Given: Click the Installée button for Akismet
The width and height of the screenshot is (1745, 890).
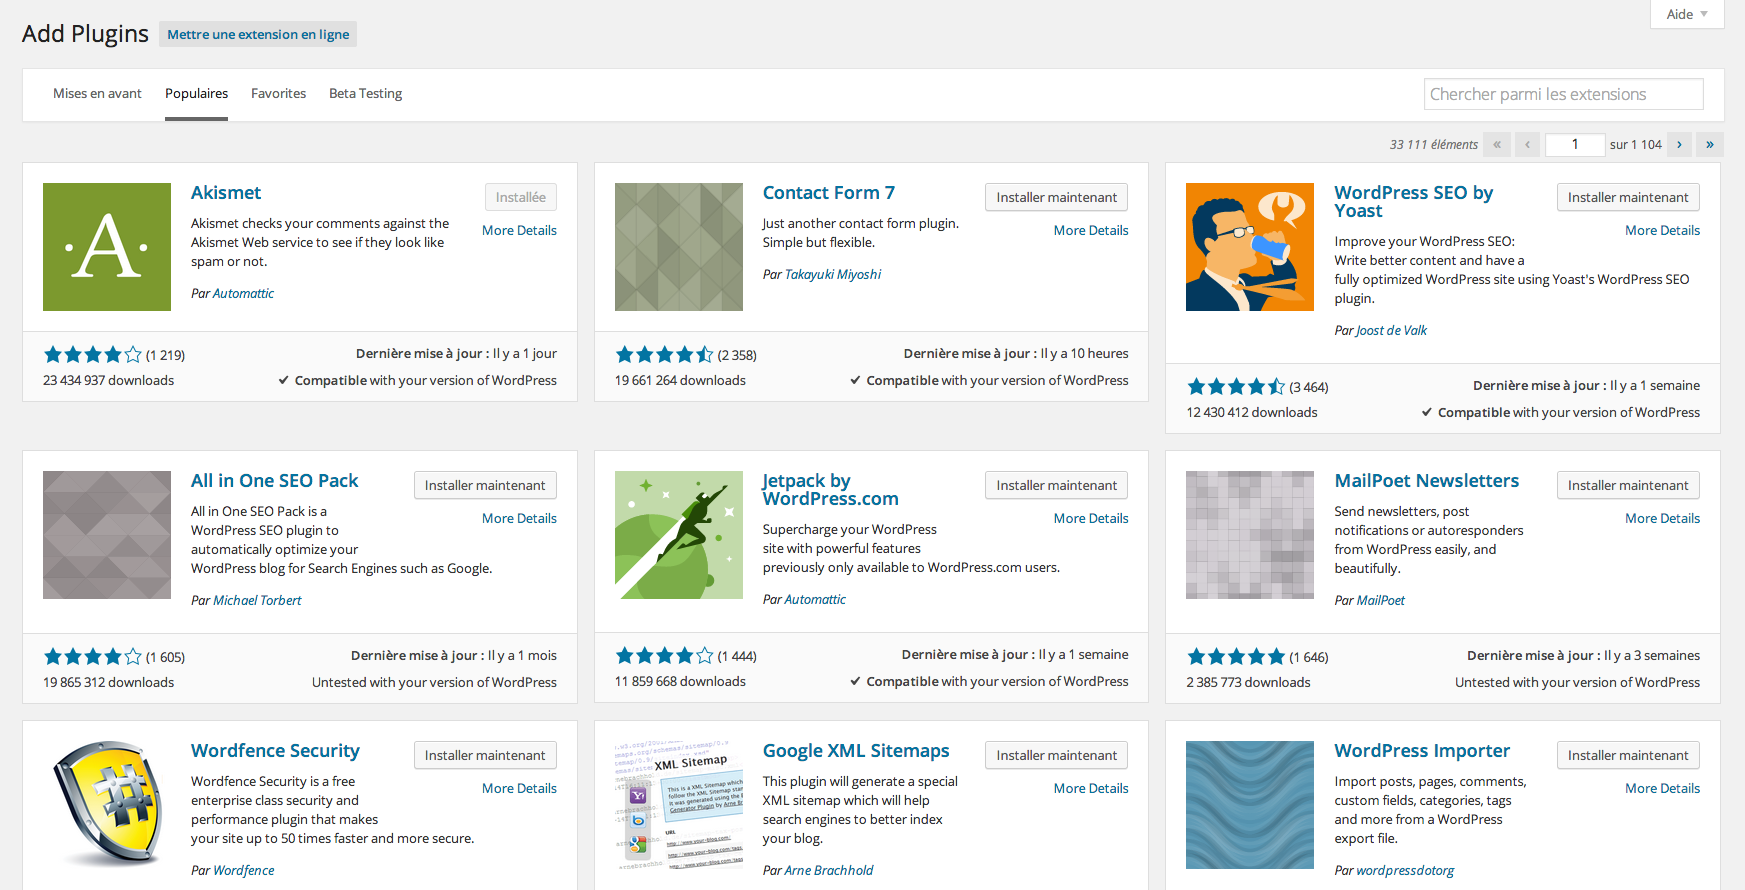Looking at the screenshot, I should tap(521, 197).
